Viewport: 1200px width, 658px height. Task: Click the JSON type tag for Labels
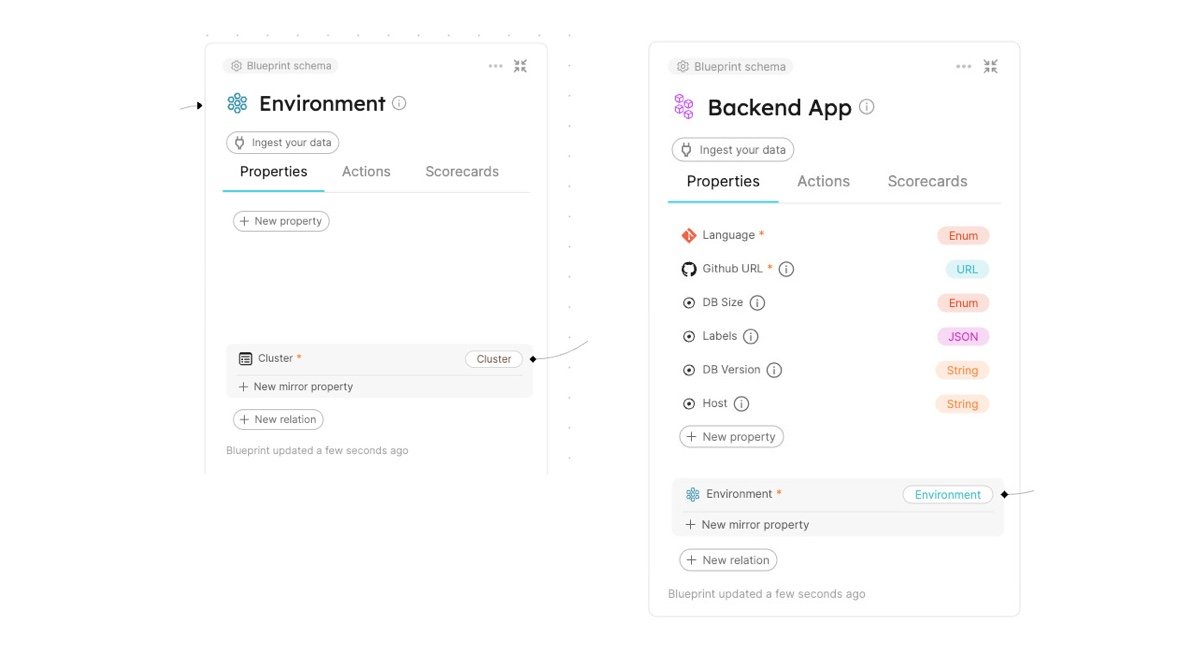(x=963, y=337)
